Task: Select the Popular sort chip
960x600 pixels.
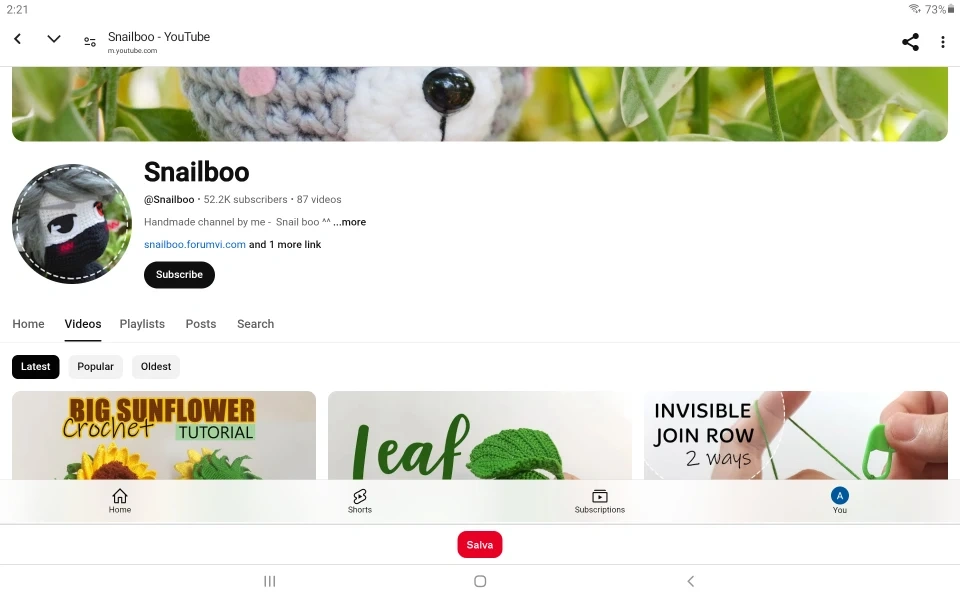Action: point(96,367)
